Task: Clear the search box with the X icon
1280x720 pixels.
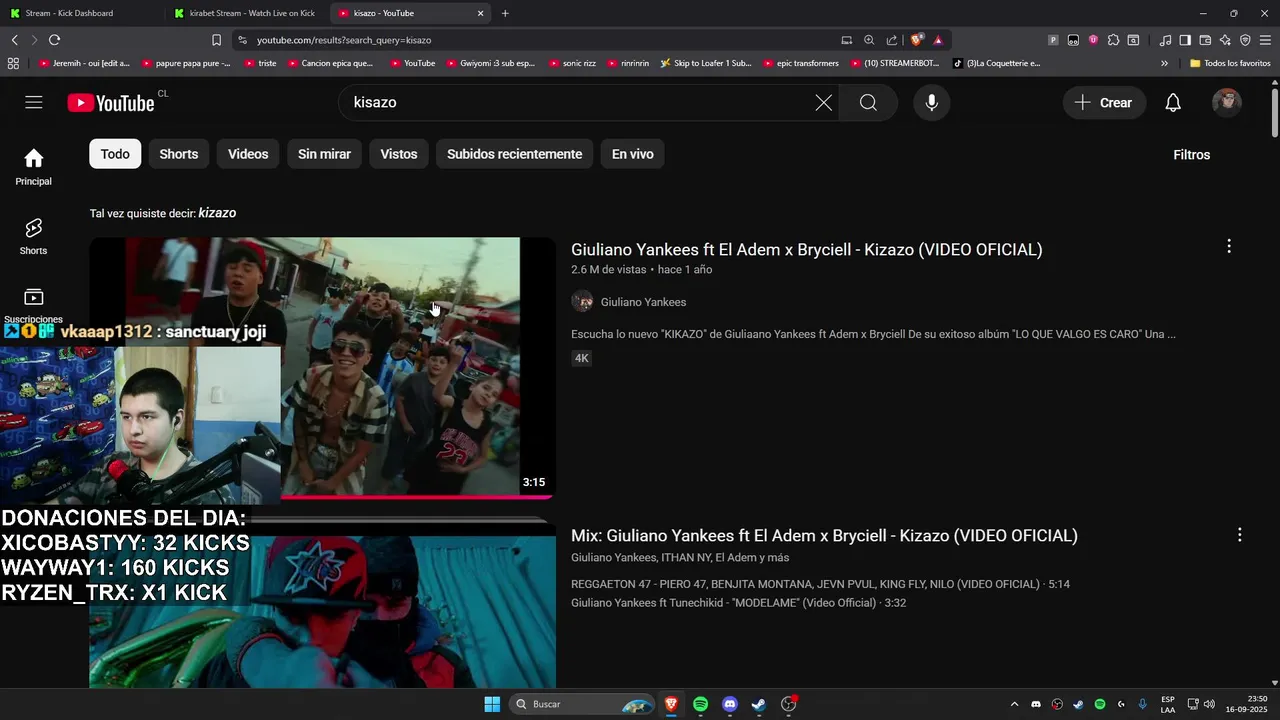Action: coord(823,102)
